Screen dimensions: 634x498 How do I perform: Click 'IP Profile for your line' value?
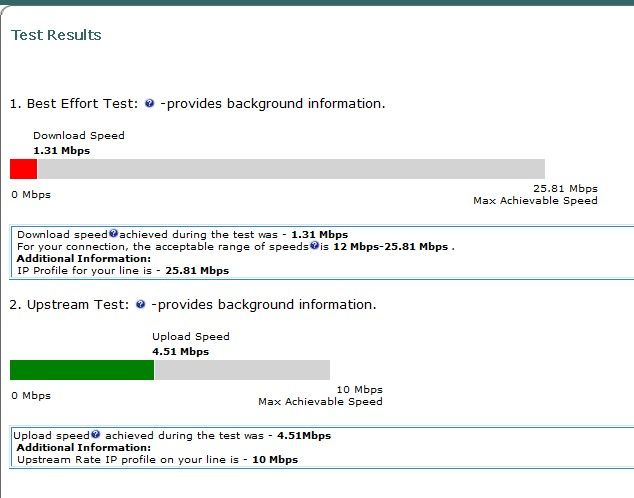coord(197,271)
